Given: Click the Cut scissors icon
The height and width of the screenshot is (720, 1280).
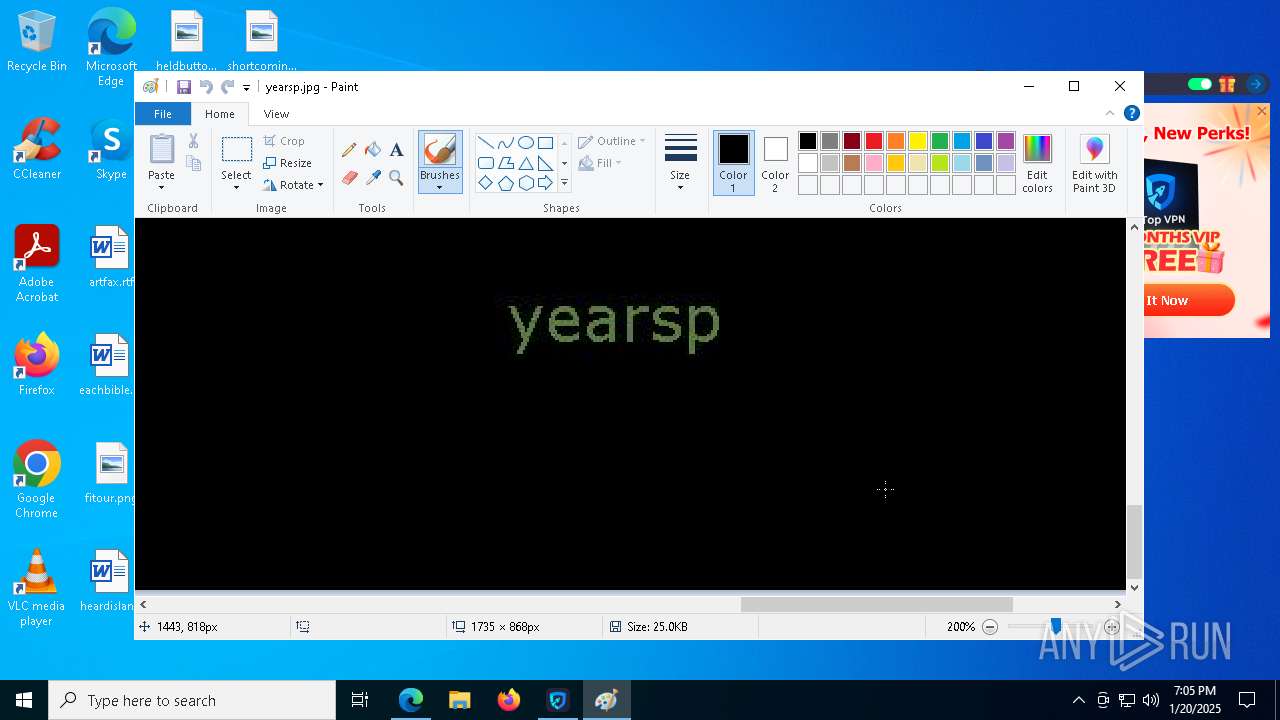Looking at the screenshot, I should 193,141.
